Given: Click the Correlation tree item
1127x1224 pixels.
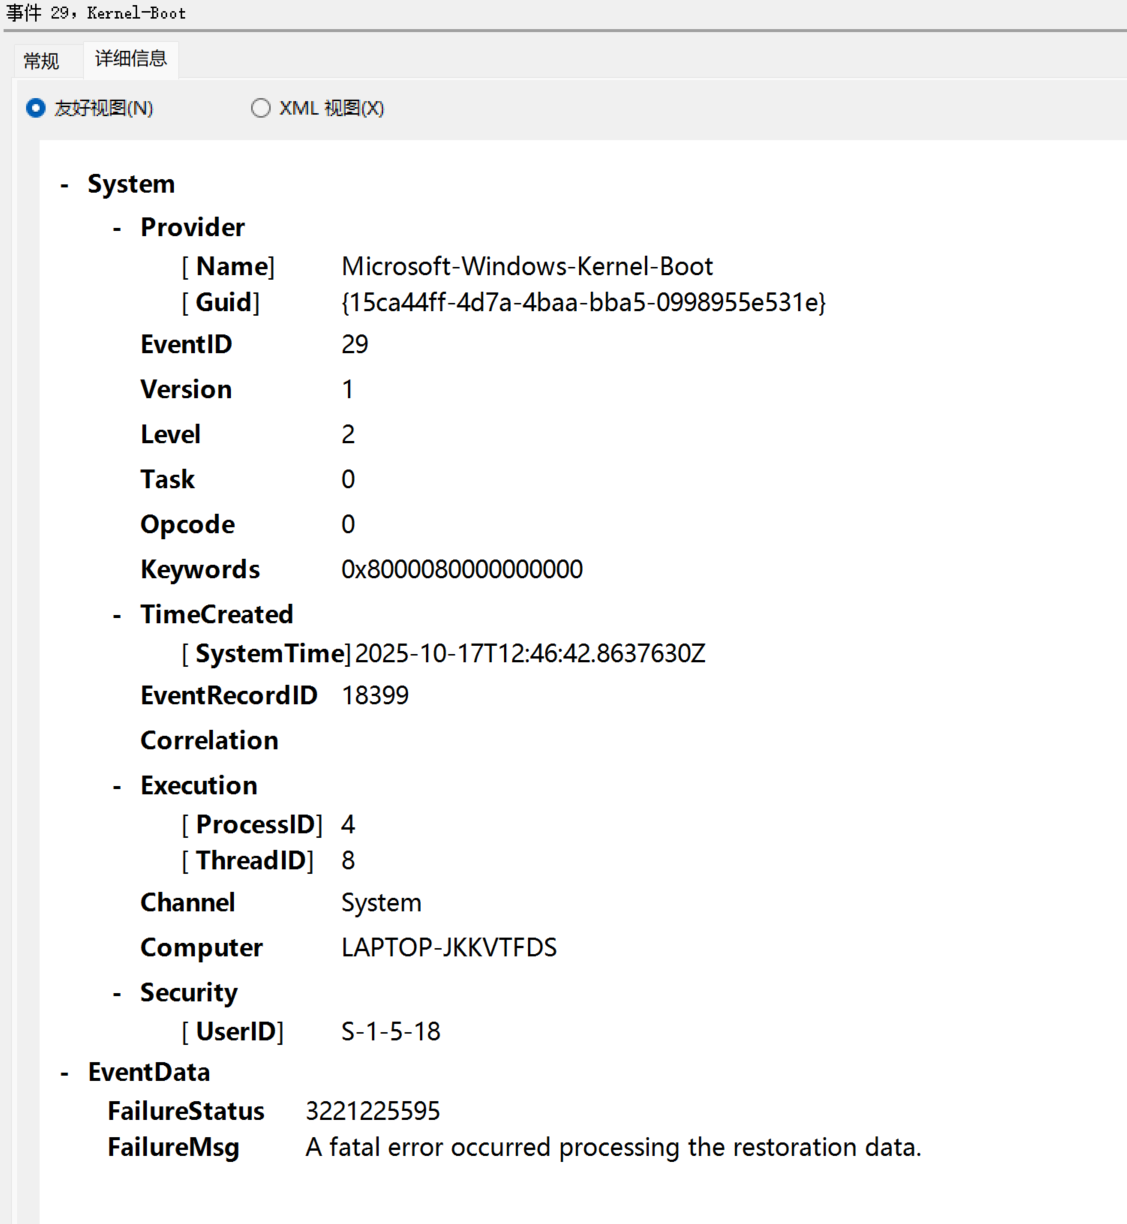Looking at the screenshot, I should click(x=209, y=740).
